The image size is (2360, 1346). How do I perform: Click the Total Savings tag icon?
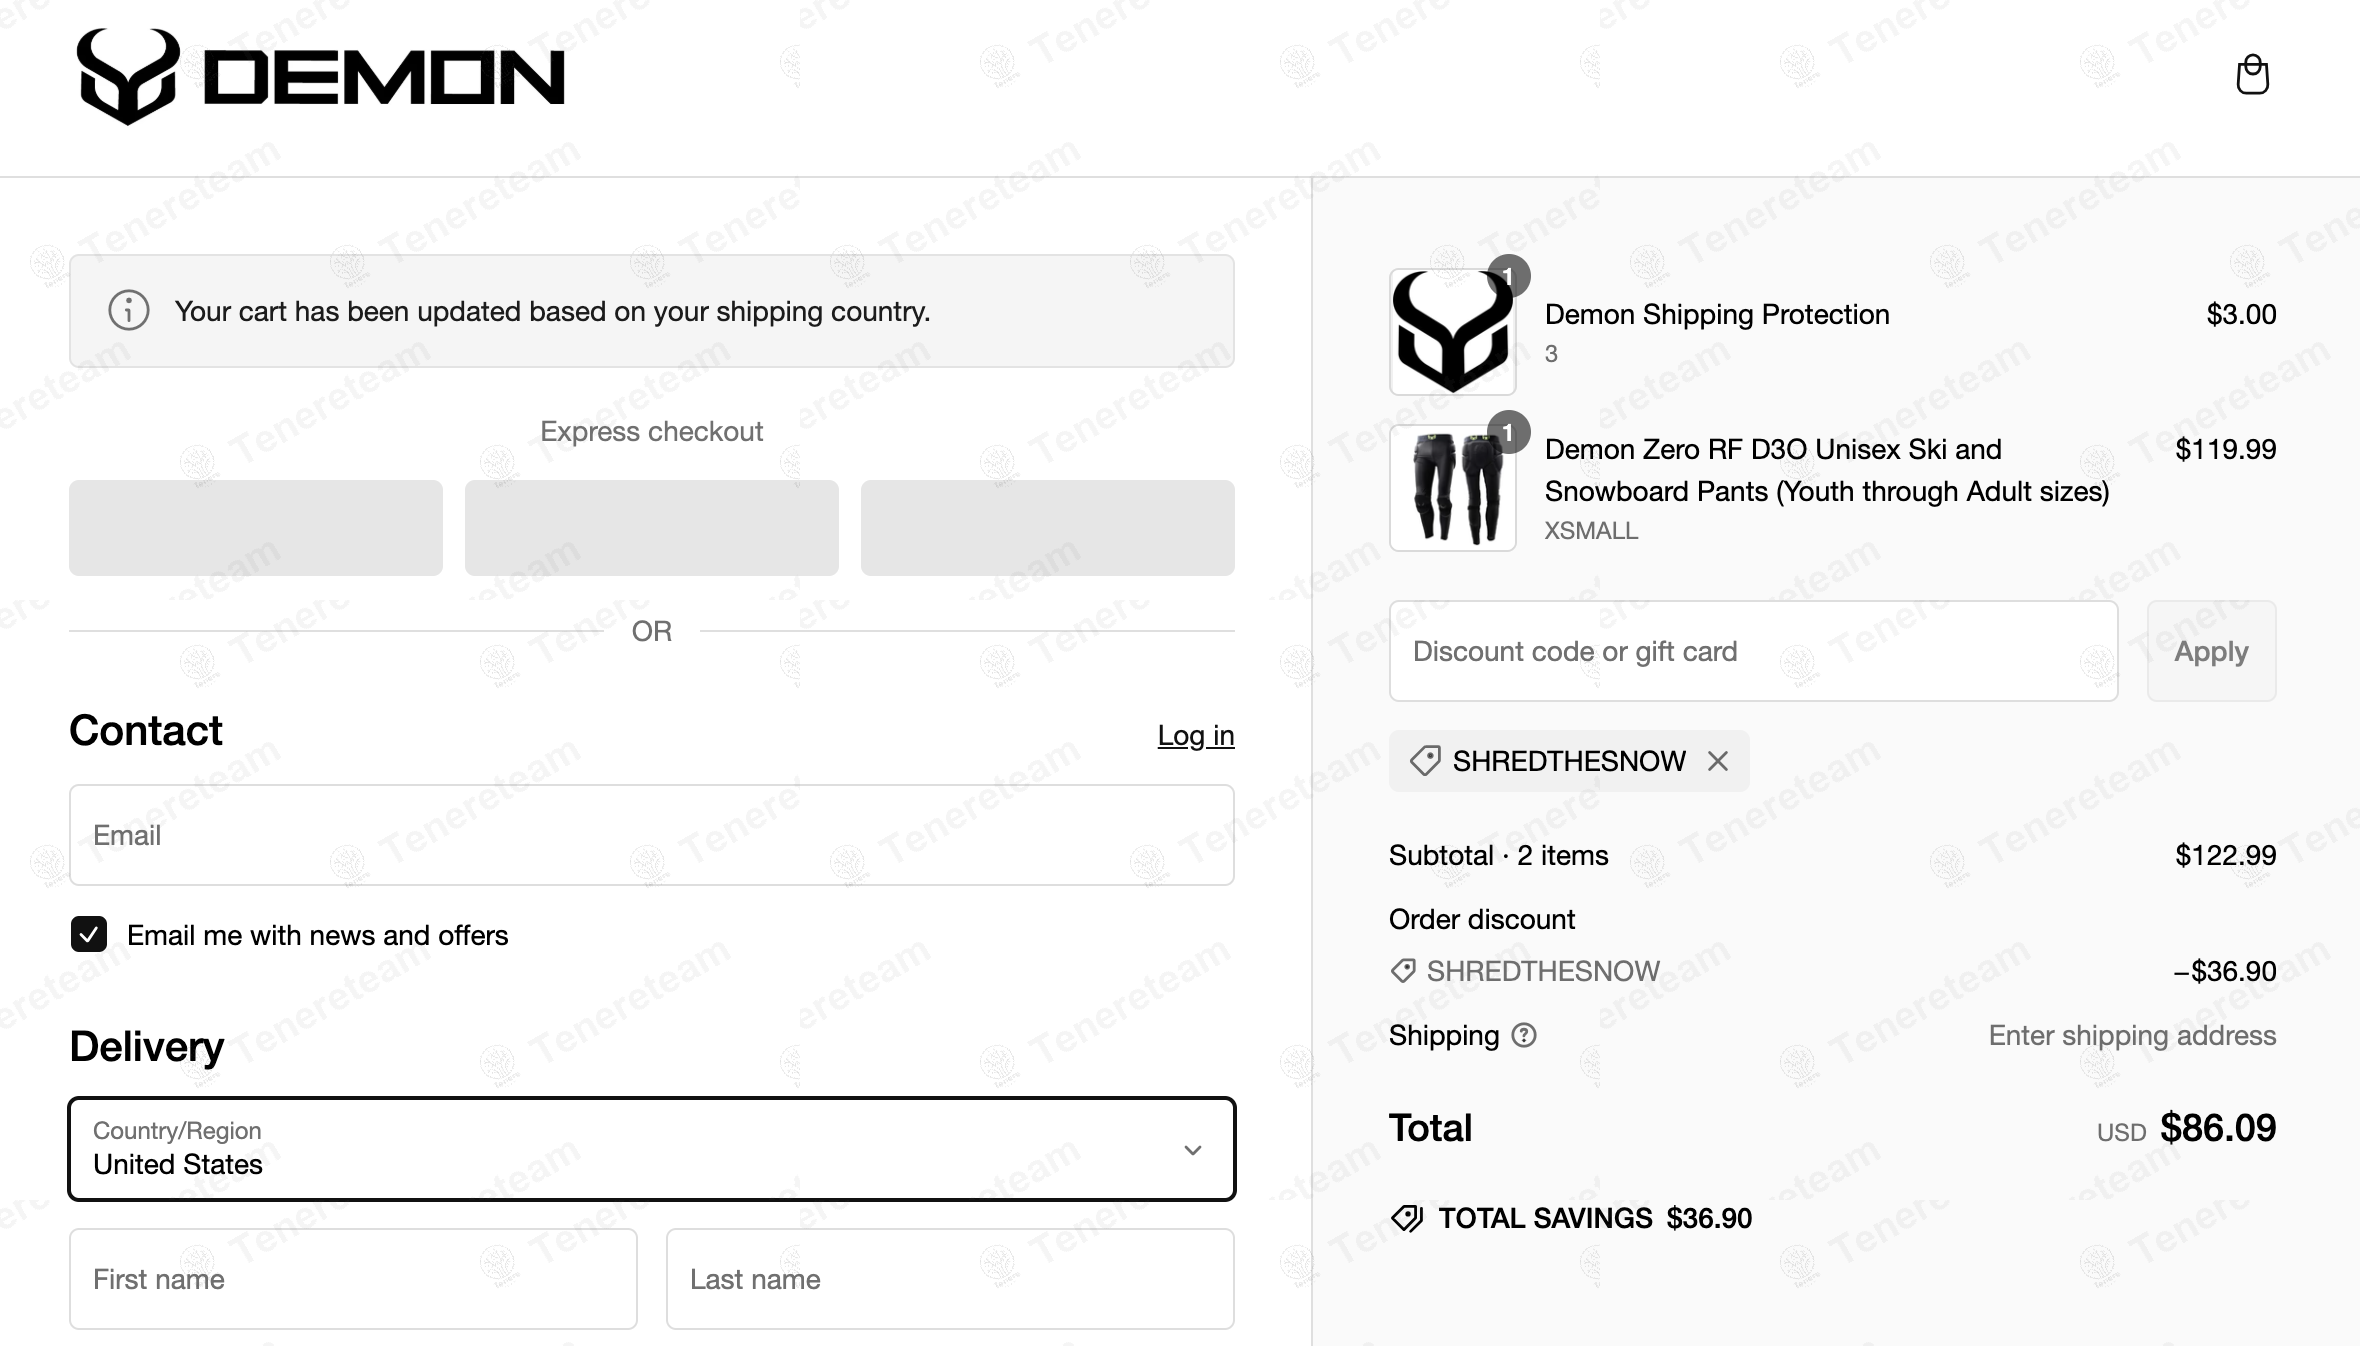1407,1218
